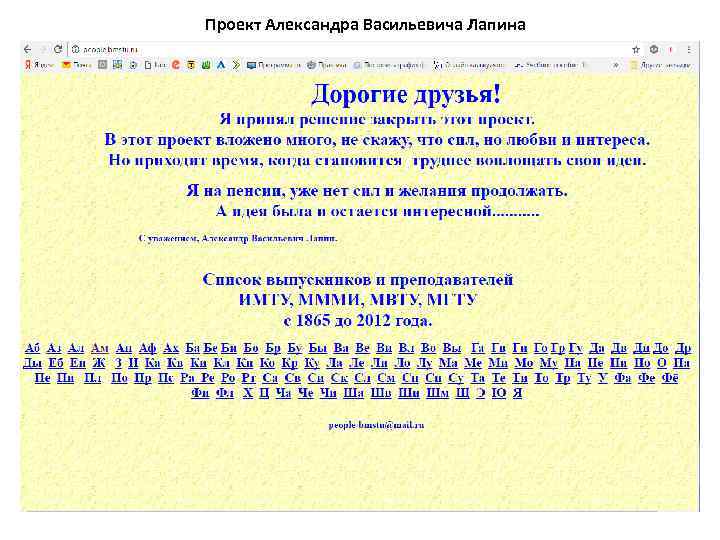720x540 pixels.
Task: Open the 'Э' surname list link
Action: (x=481, y=393)
